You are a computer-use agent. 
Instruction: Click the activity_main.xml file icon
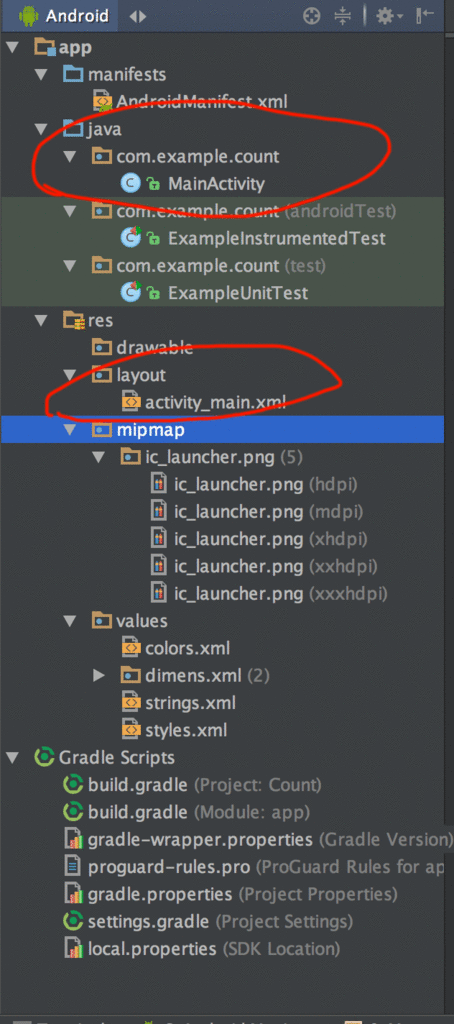point(131,402)
